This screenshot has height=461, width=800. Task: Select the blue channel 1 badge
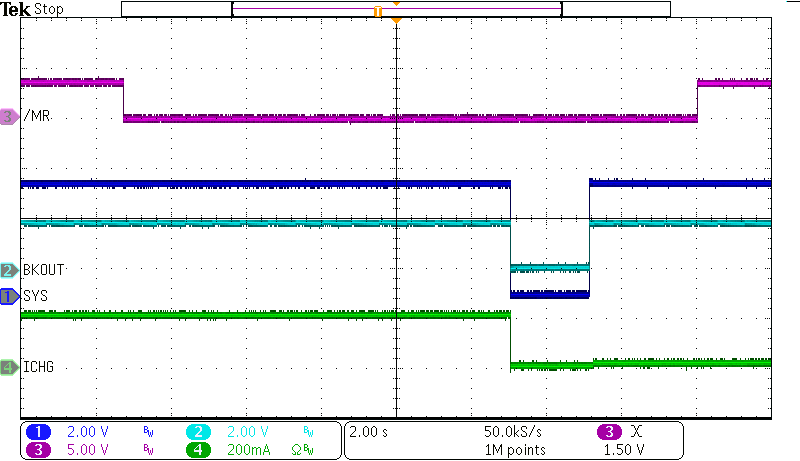39,432
